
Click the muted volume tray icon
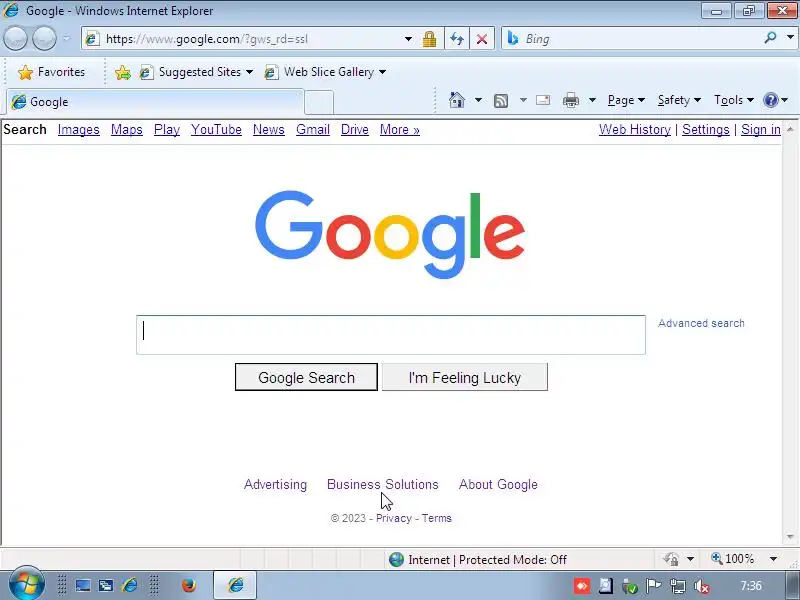pos(703,586)
